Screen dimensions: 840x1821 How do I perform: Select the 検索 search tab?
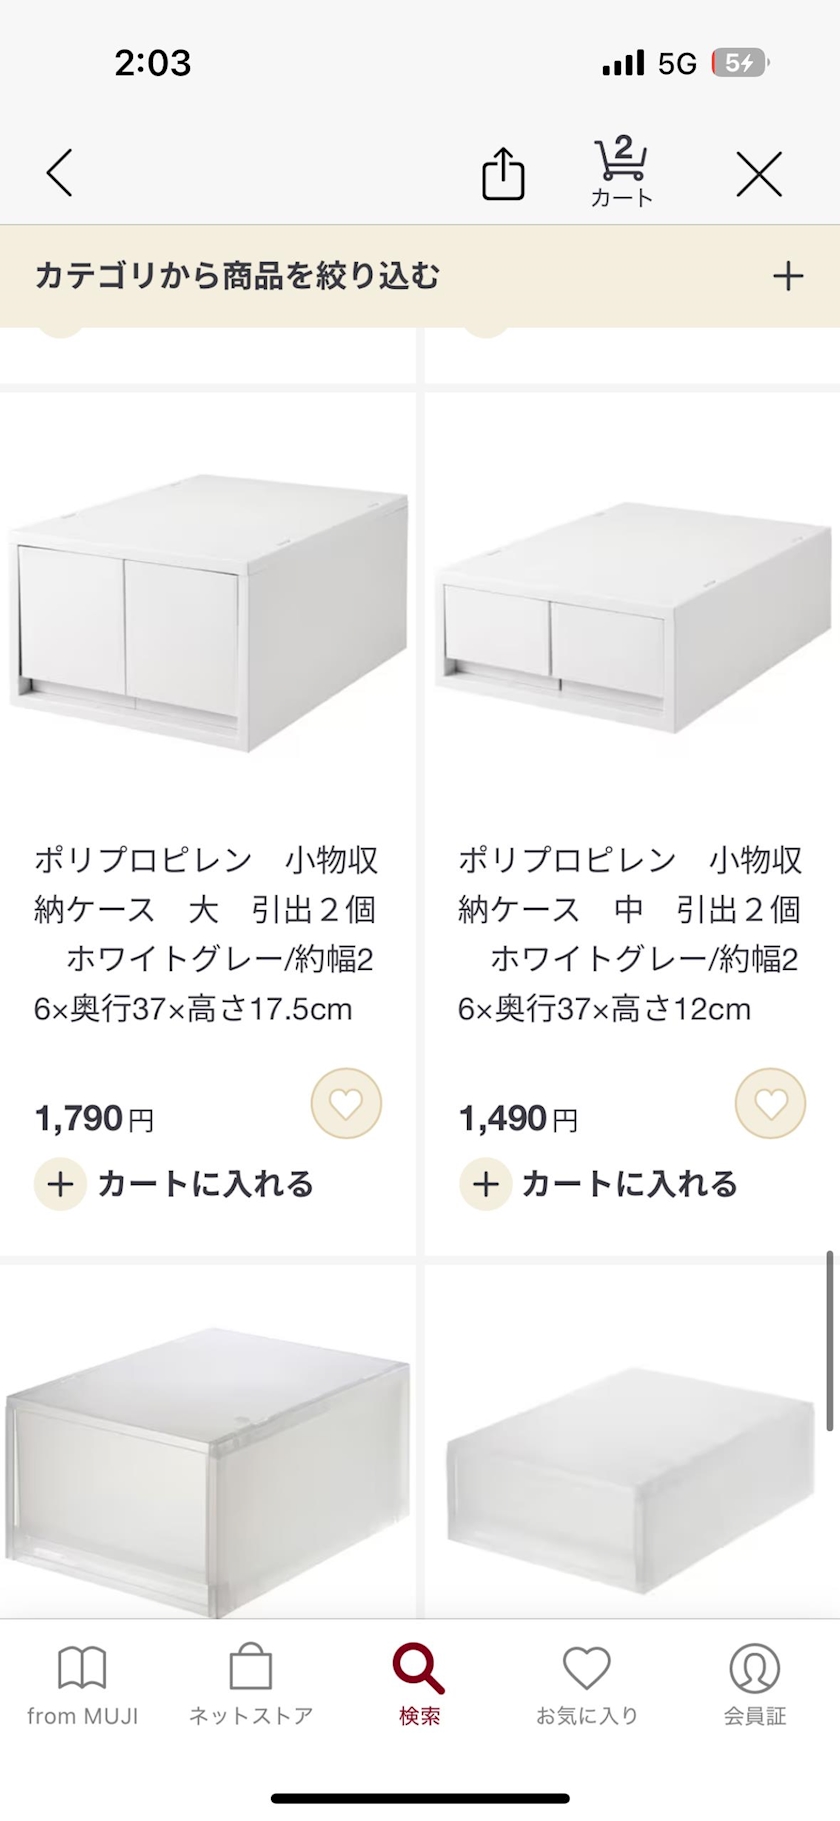pyautogui.click(x=419, y=1686)
